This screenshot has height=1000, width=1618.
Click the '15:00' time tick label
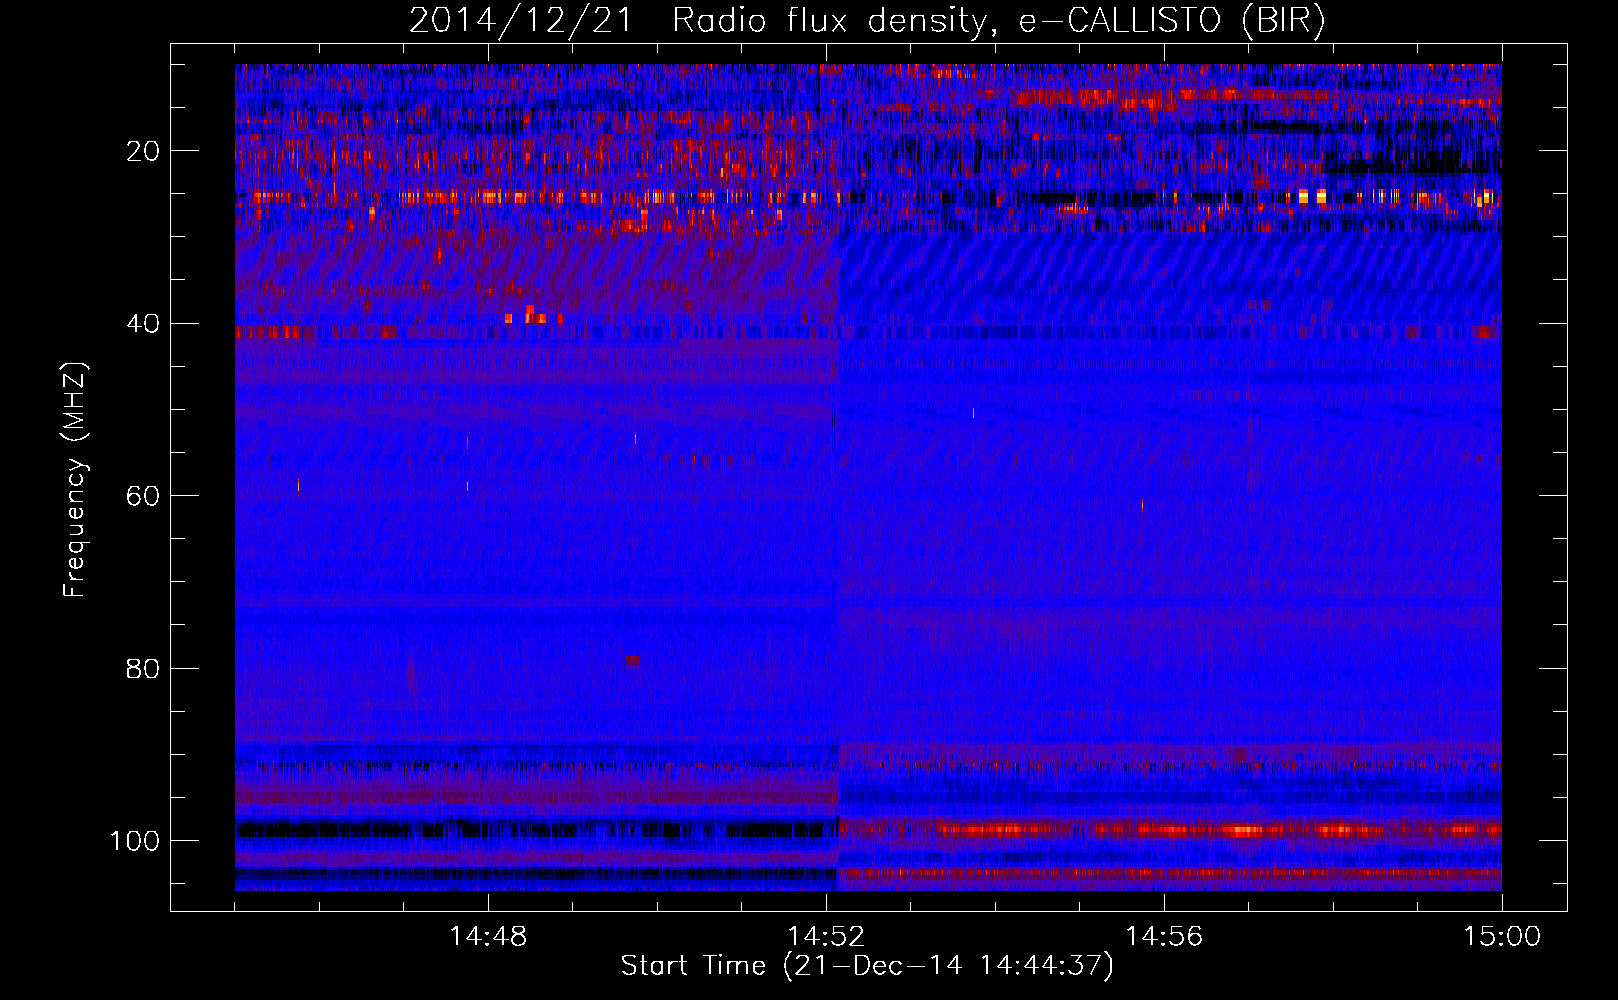coord(1502,937)
